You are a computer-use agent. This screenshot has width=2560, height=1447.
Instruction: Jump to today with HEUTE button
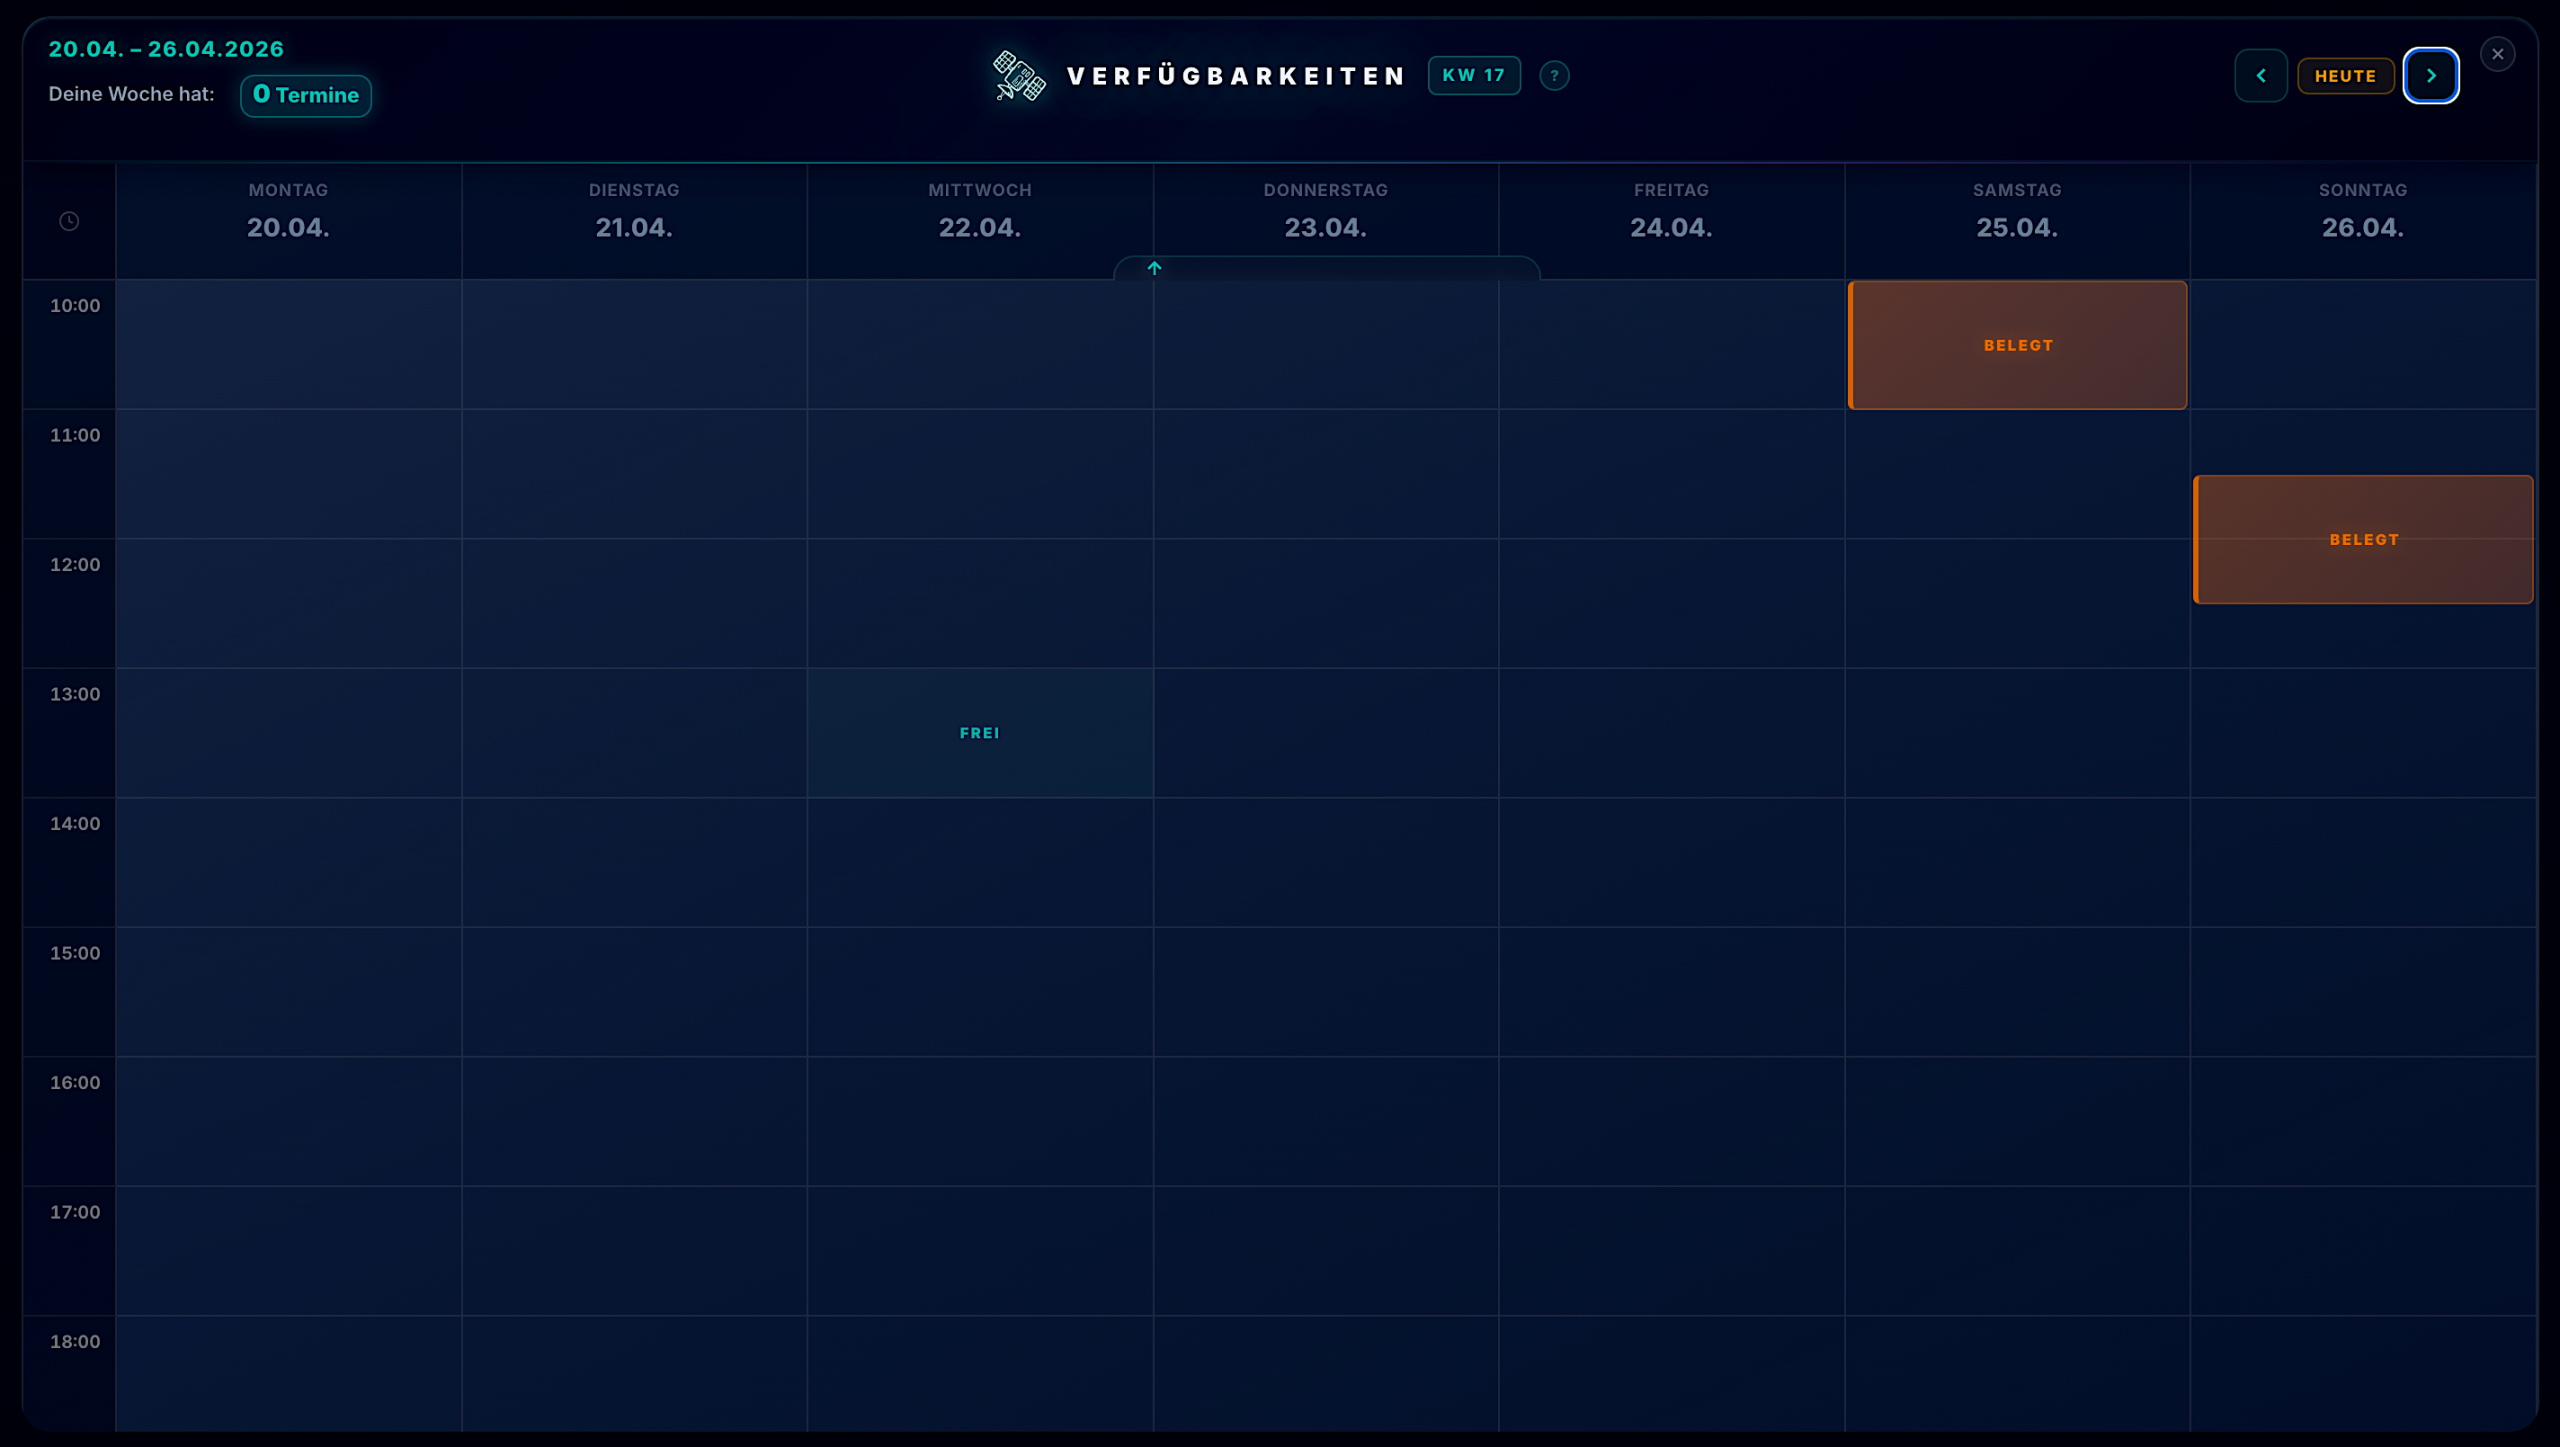point(2345,76)
